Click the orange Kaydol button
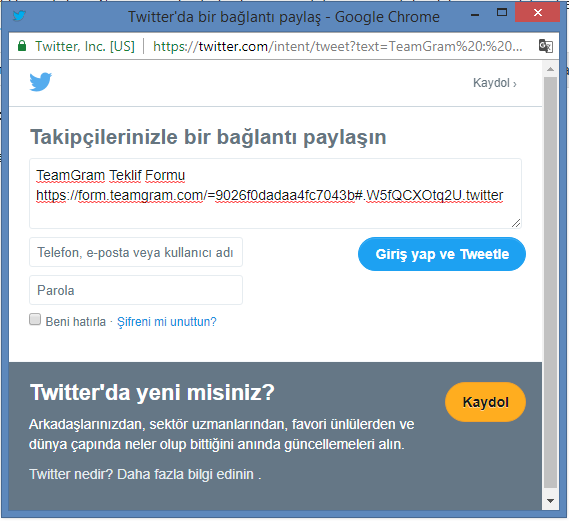This screenshot has height=521, width=569. click(x=485, y=402)
